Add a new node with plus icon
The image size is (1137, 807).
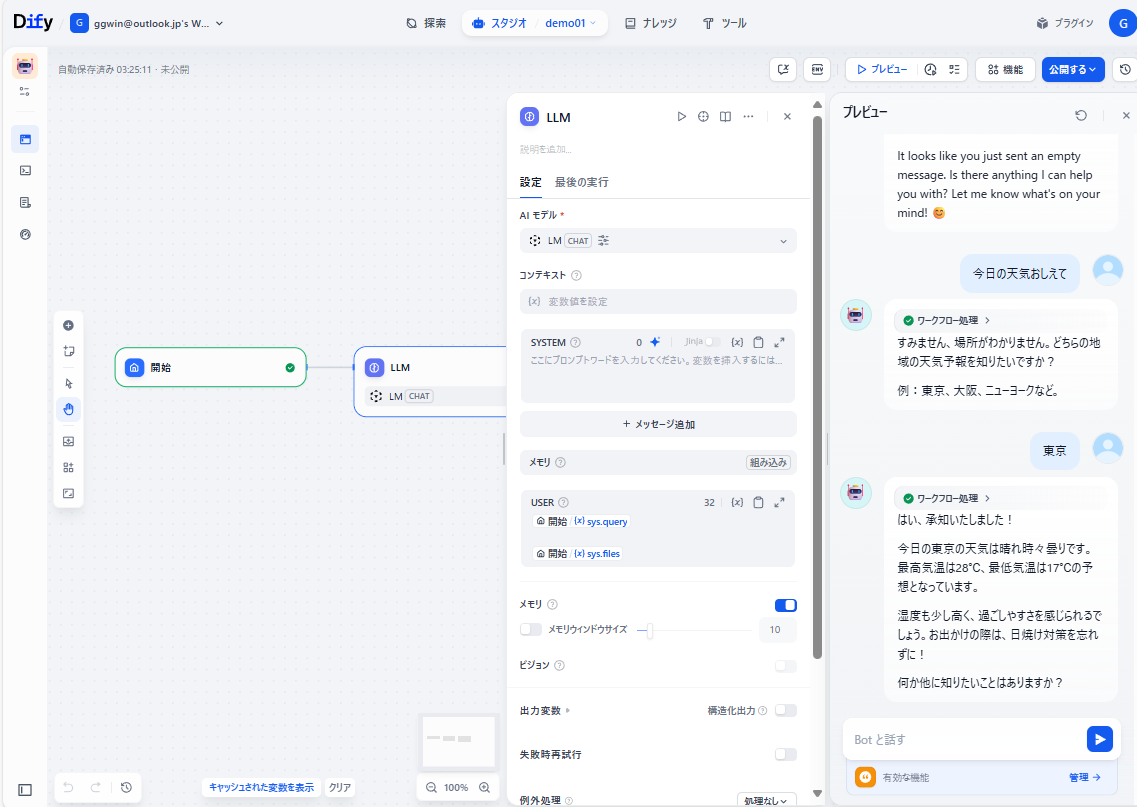click(68, 325)
